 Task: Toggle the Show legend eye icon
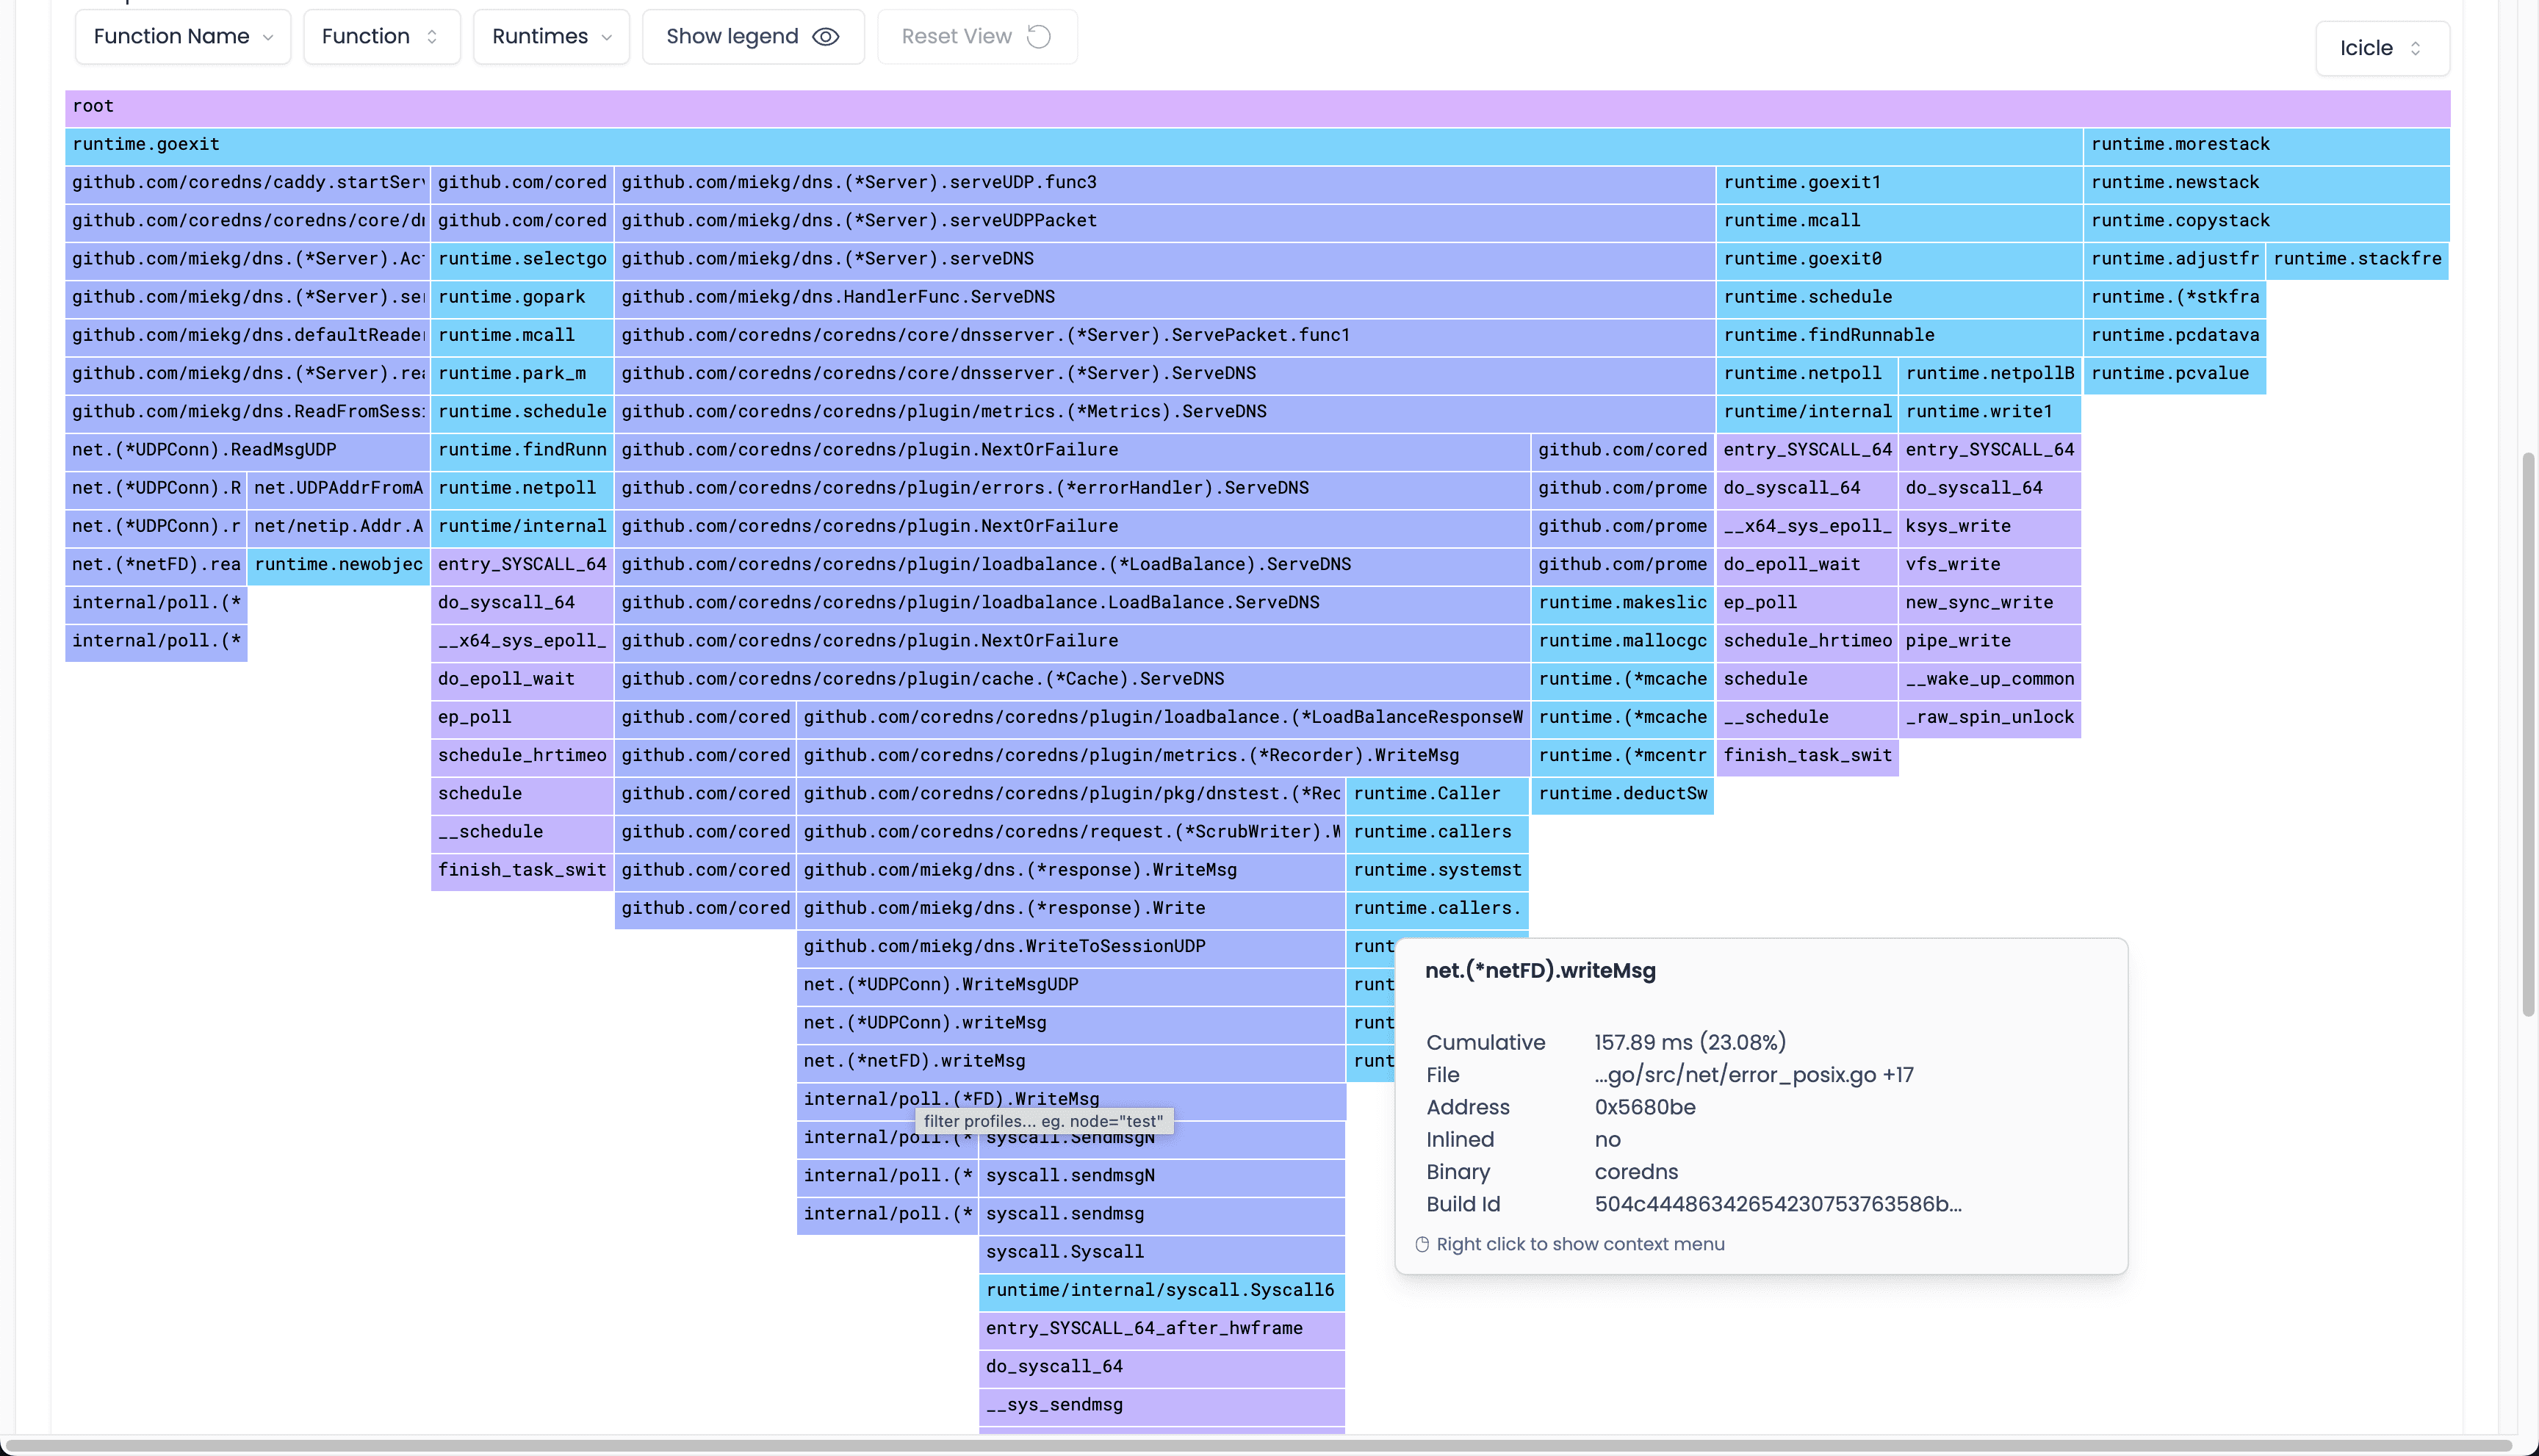(825, 37)
